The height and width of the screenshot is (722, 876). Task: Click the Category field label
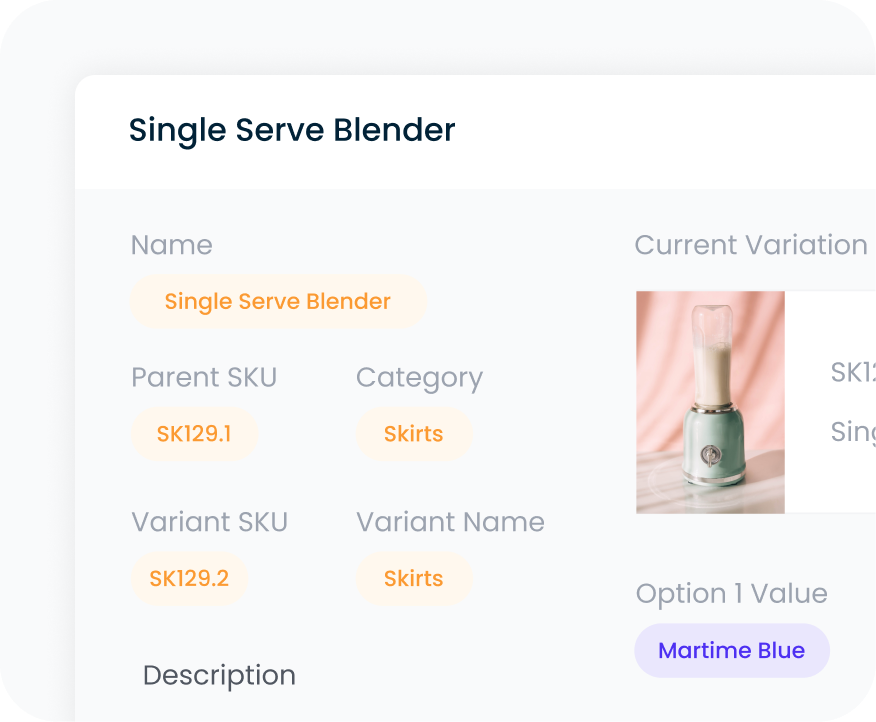(419, 377)
